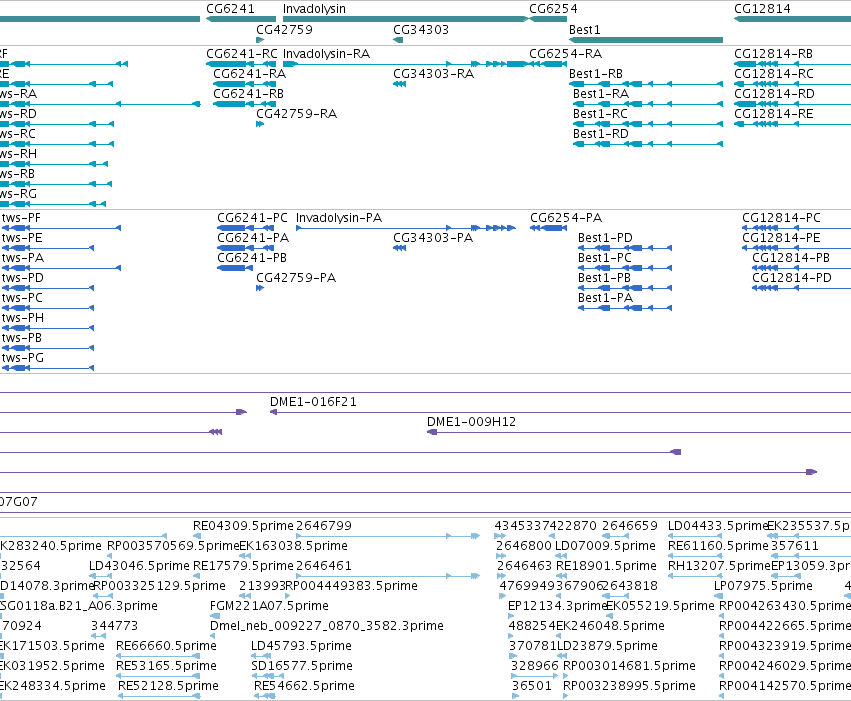Select the Best1 gene label
The width and height of the screenshot is (851, 701).
click(585, 29)
